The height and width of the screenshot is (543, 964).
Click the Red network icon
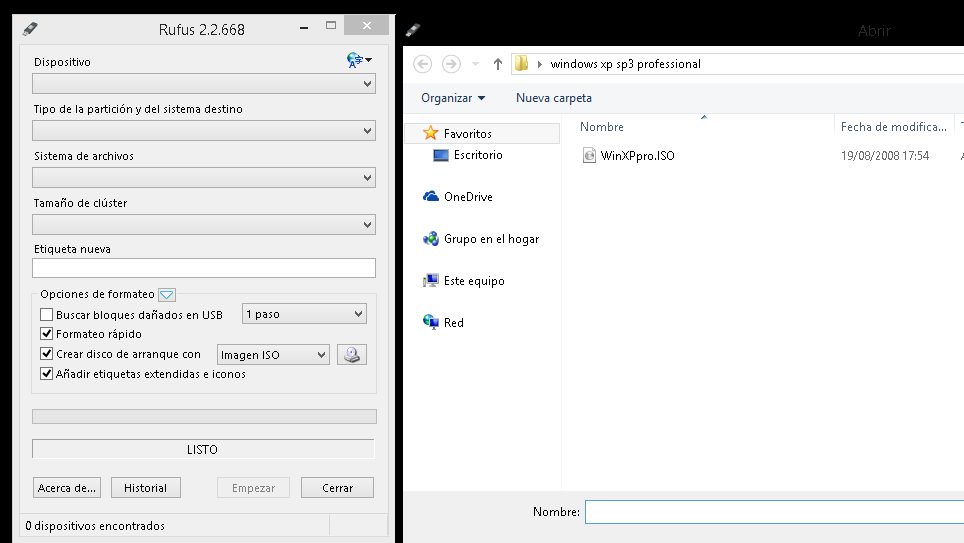pyautogui.click(x=430, y=322)
